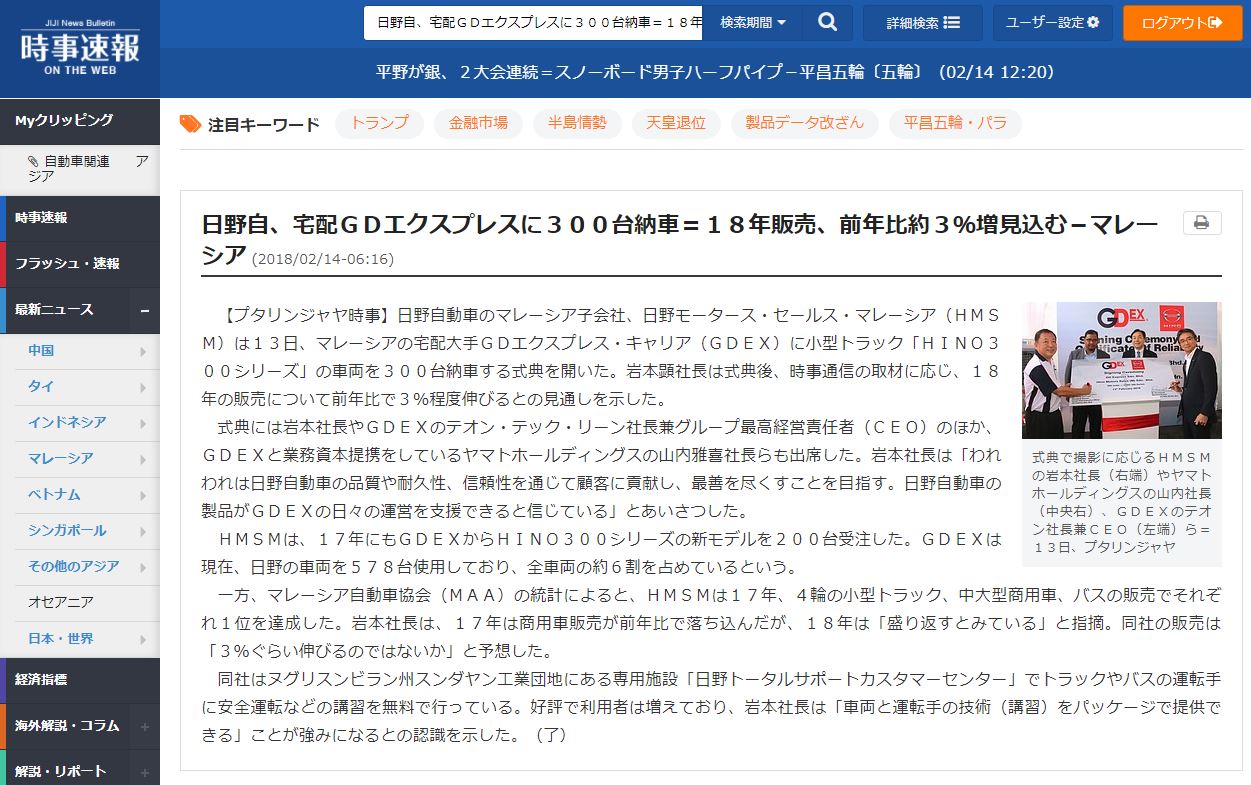Print the article using the printer icon
This screenshot has width=1251, height=785.
[x=1201, y=223]
